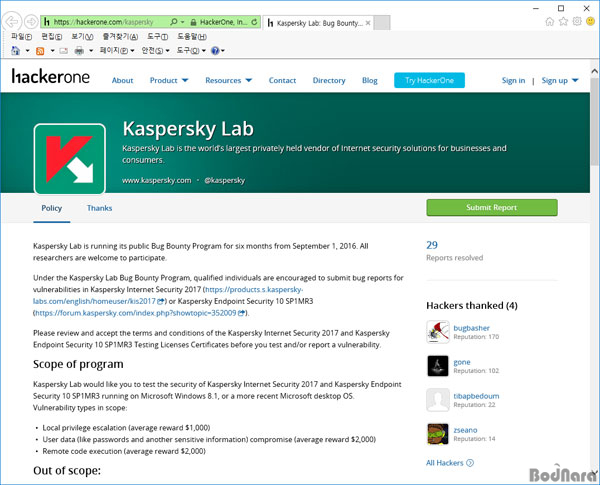Open the 도구(O) command bar dropdown
Viewport: 600px width, 485px height.
(x=191, y=51)
